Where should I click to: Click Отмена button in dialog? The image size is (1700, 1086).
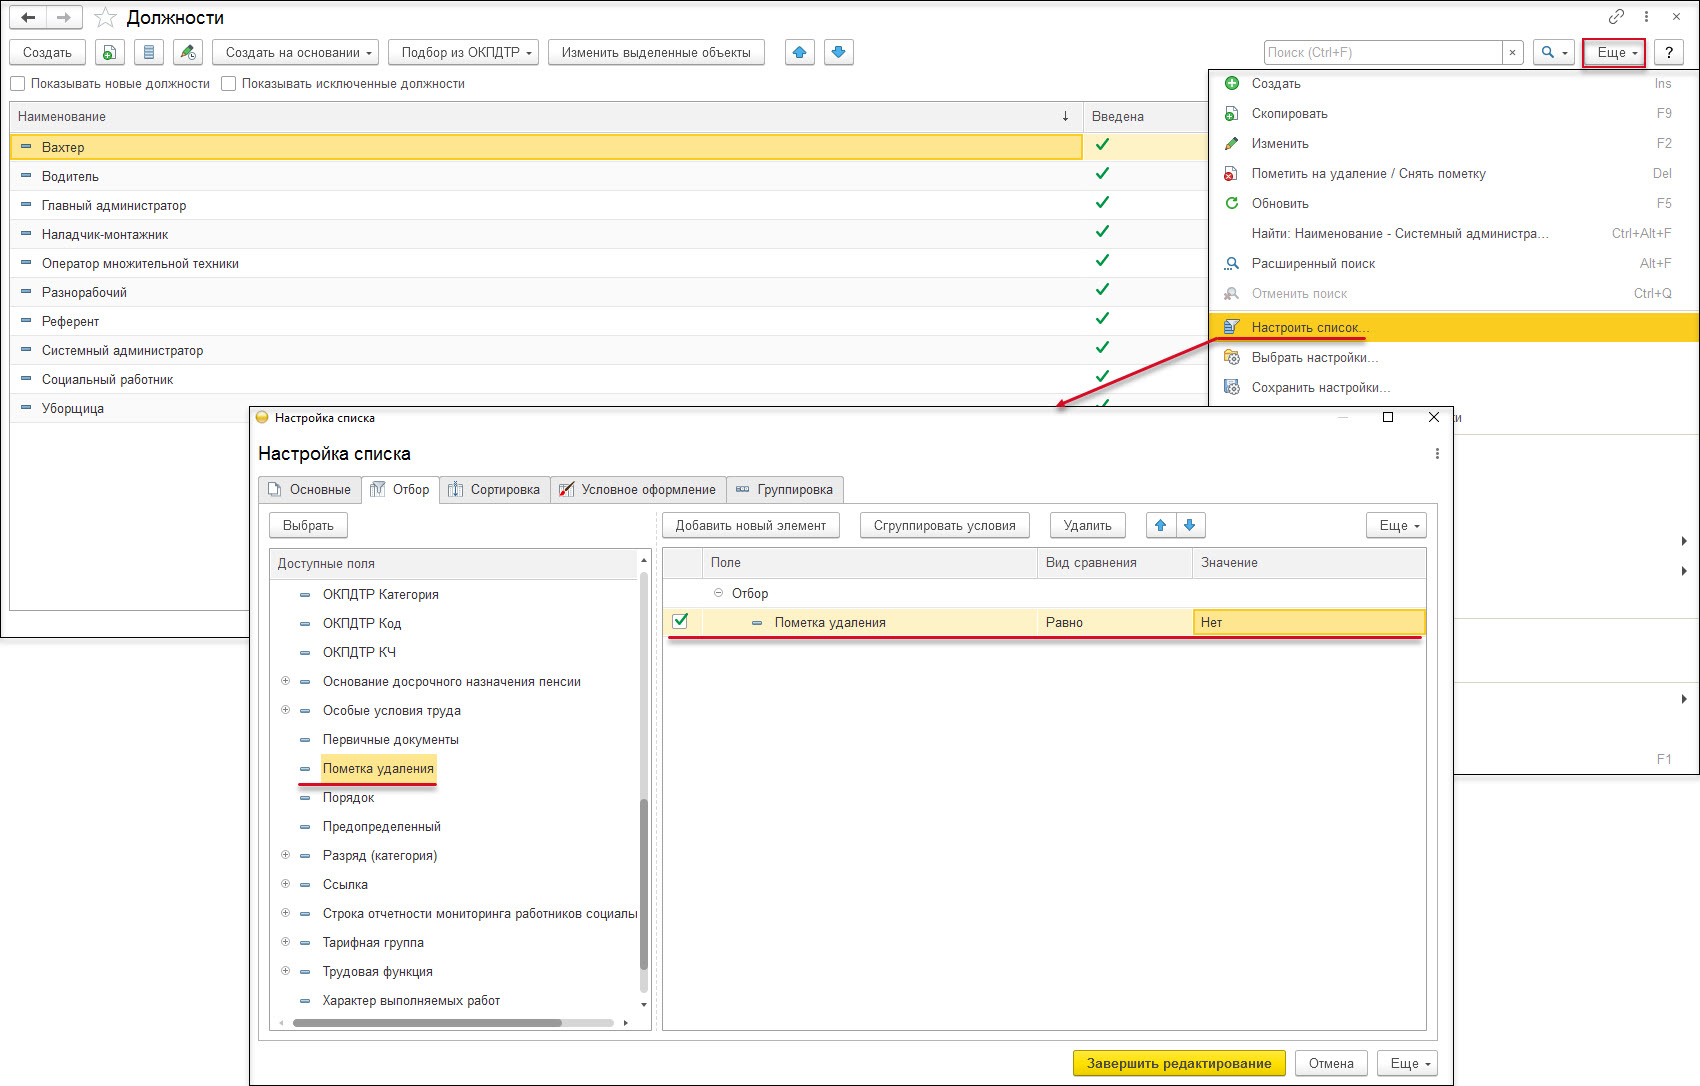[1331, 1063]
